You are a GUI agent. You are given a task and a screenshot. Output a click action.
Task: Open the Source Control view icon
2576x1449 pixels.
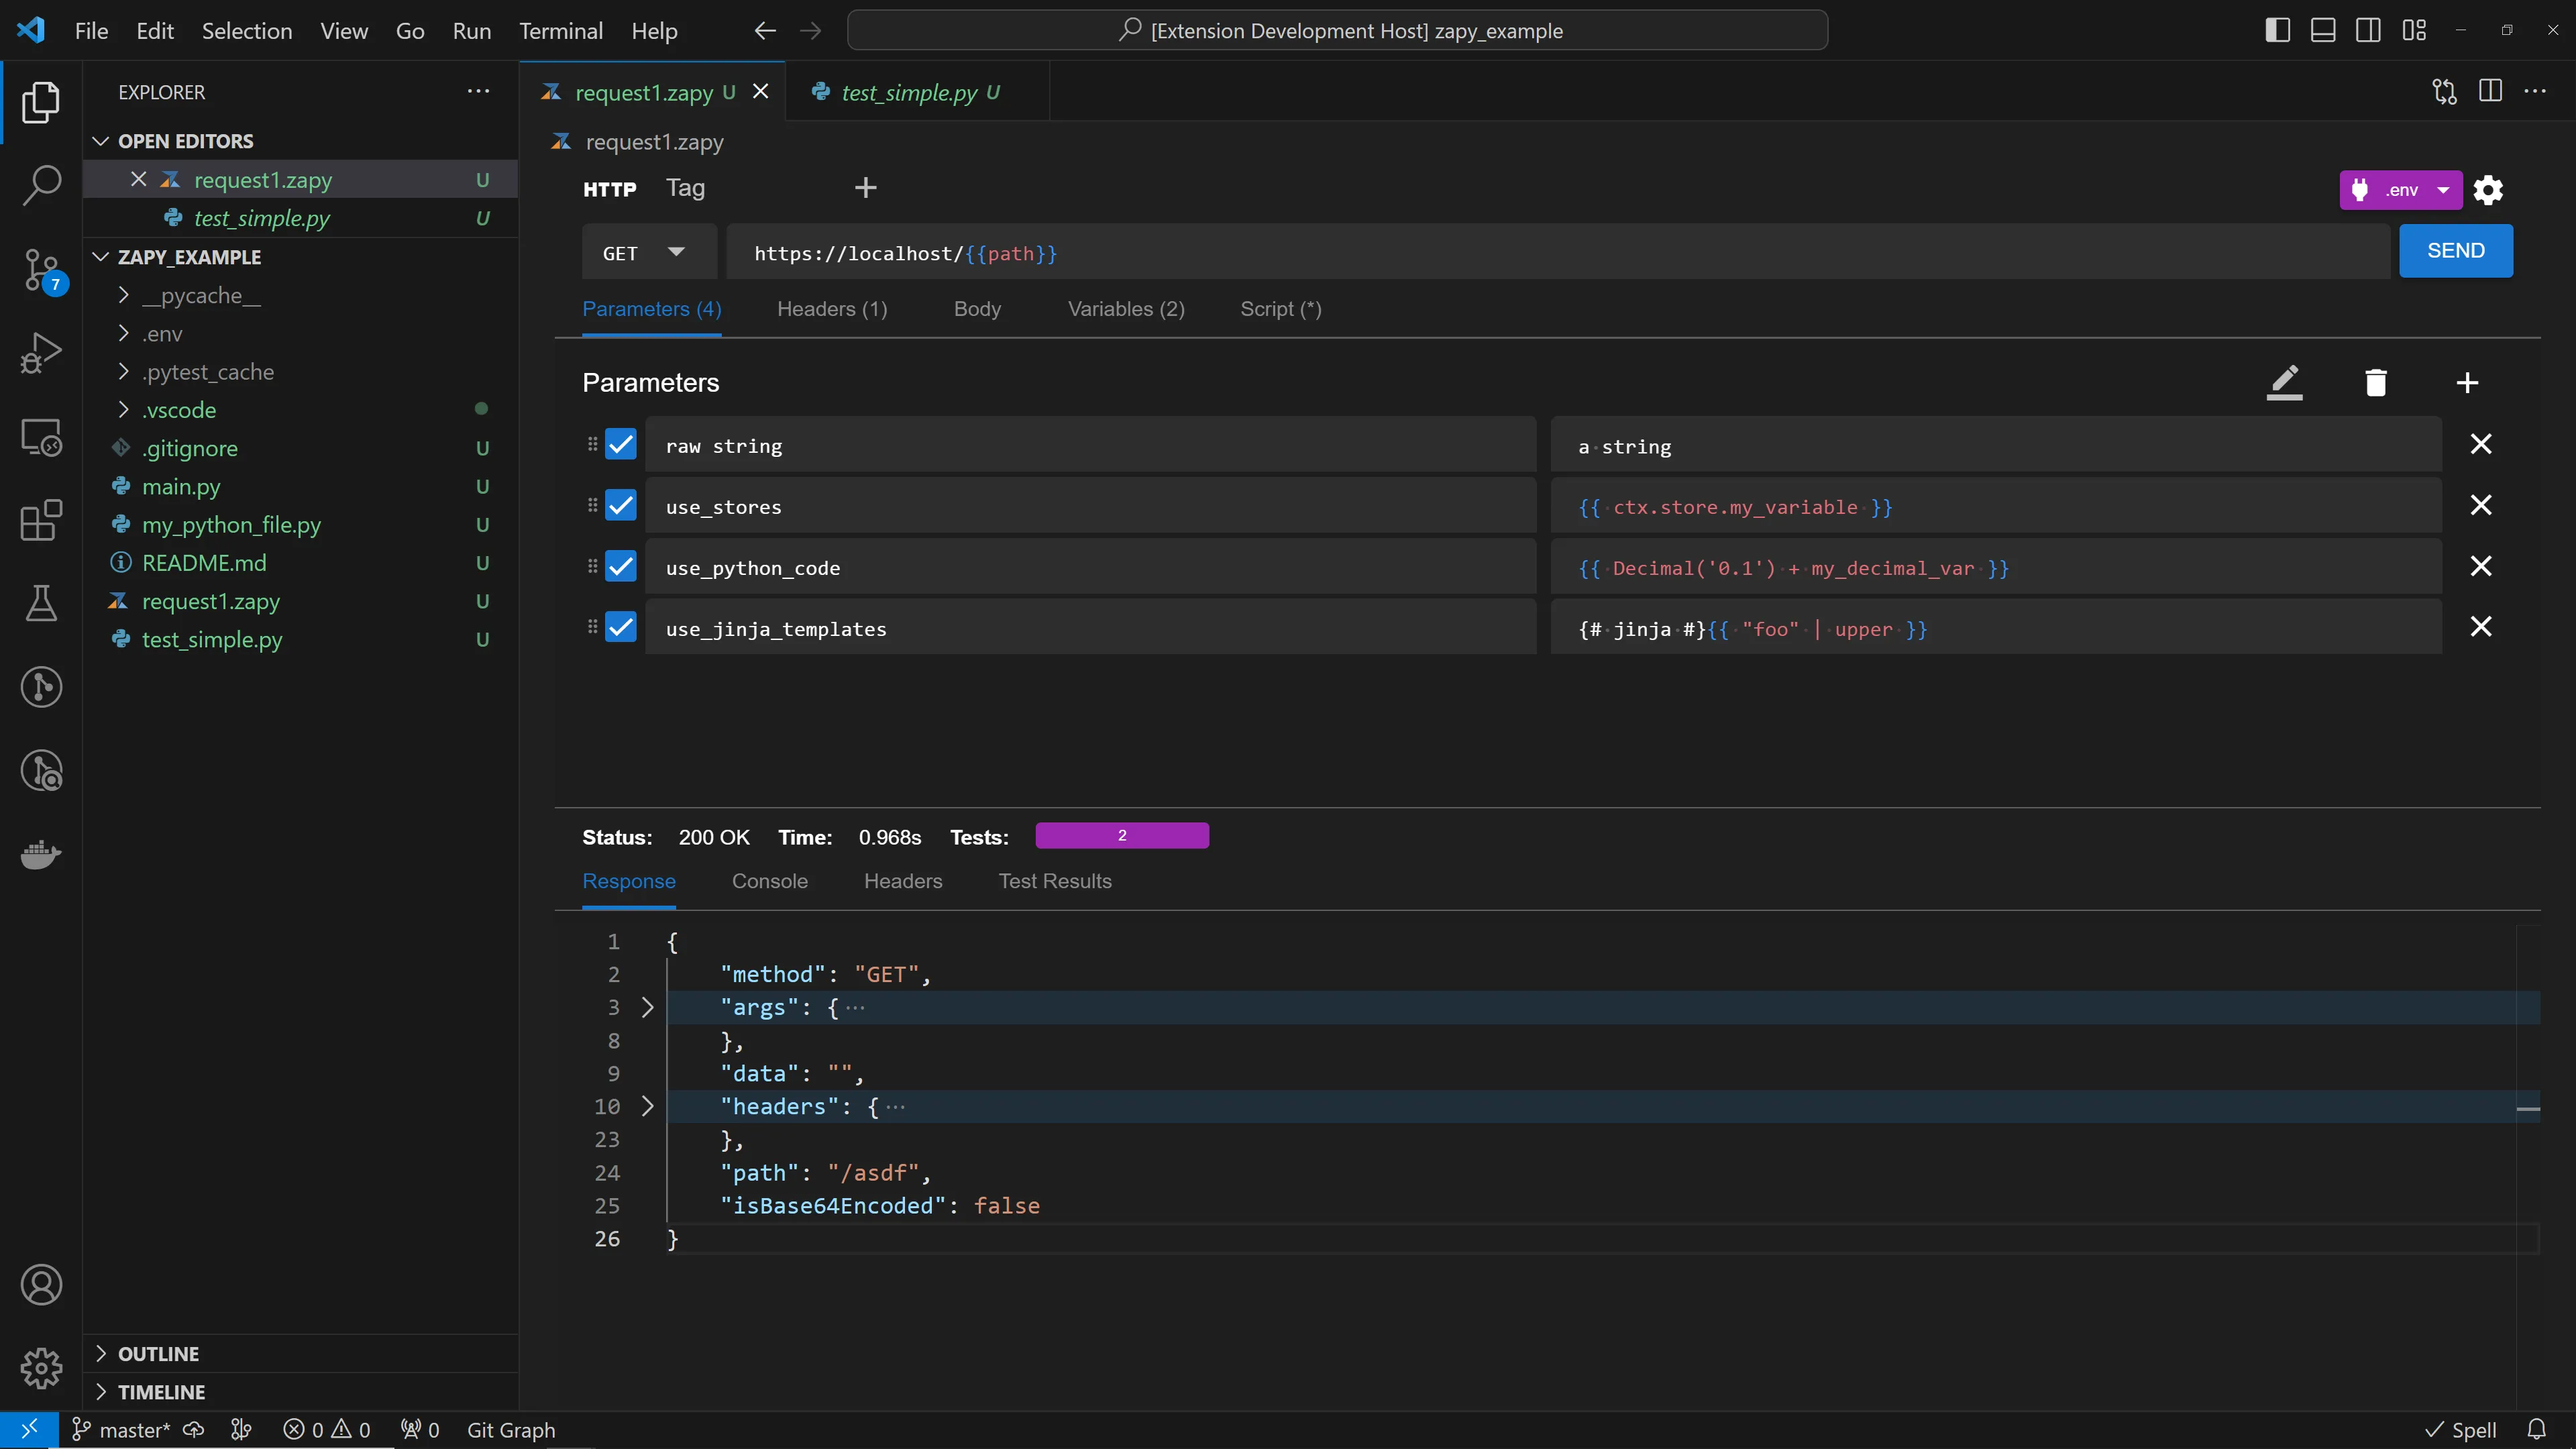41,269
